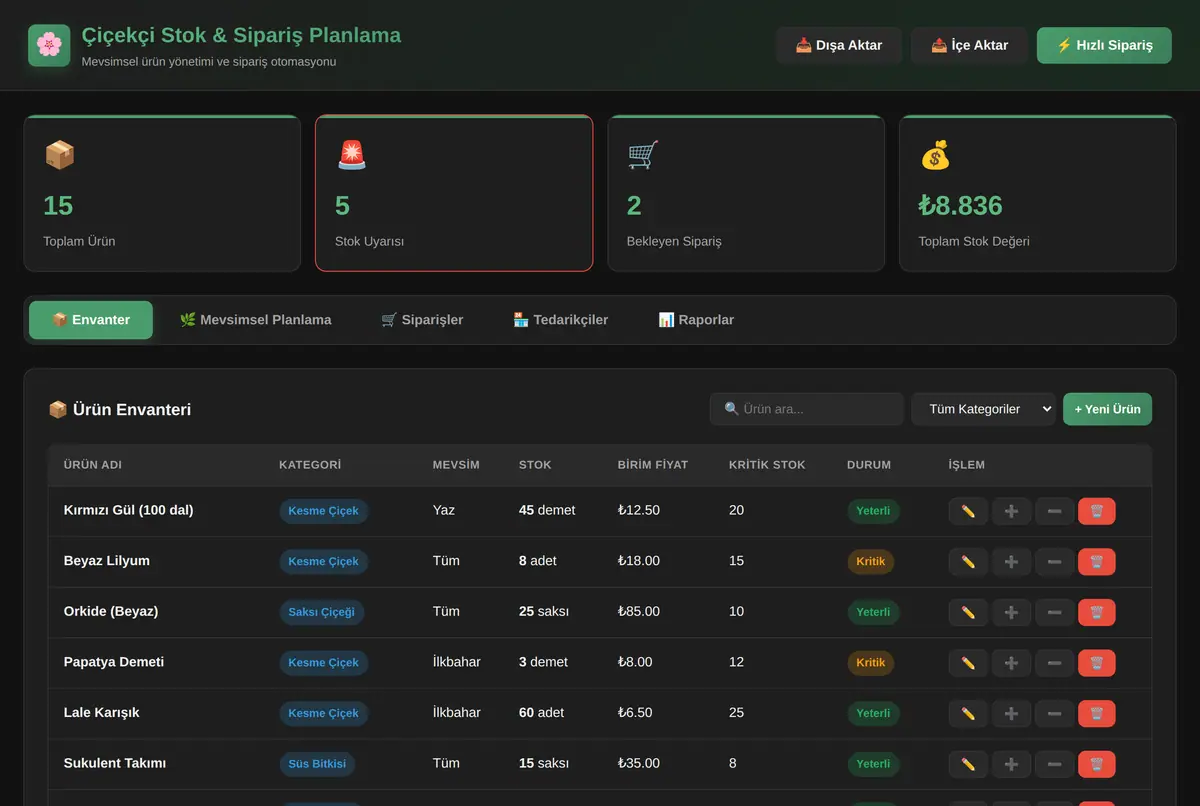Delete the Sukulent Takımı product
Screen dimensions: 1200x806
point(1097,764)
